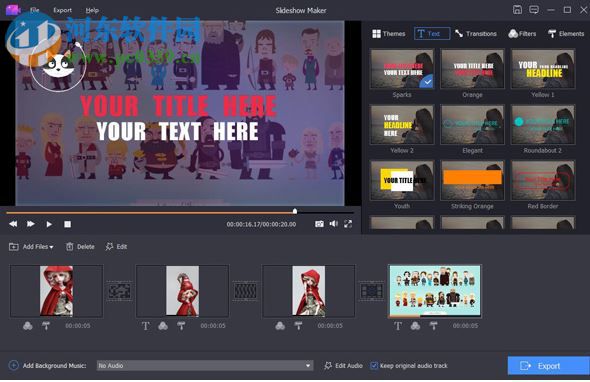Click the save project icon in title bar
This screenshot has width=590, height=382.
517,10
